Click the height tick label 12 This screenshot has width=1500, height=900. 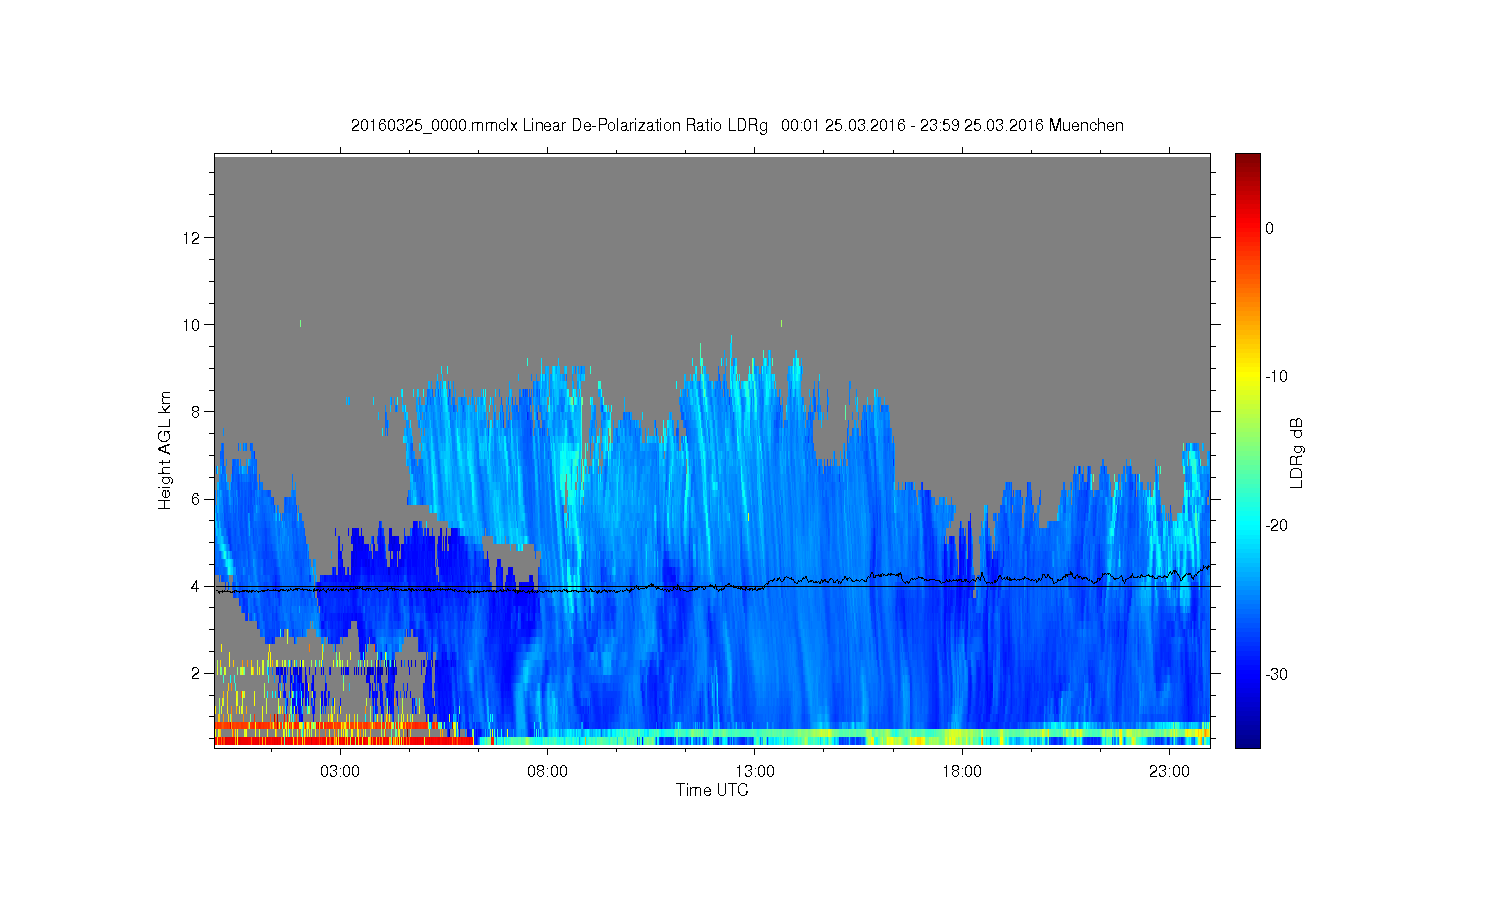coord(192,237)
